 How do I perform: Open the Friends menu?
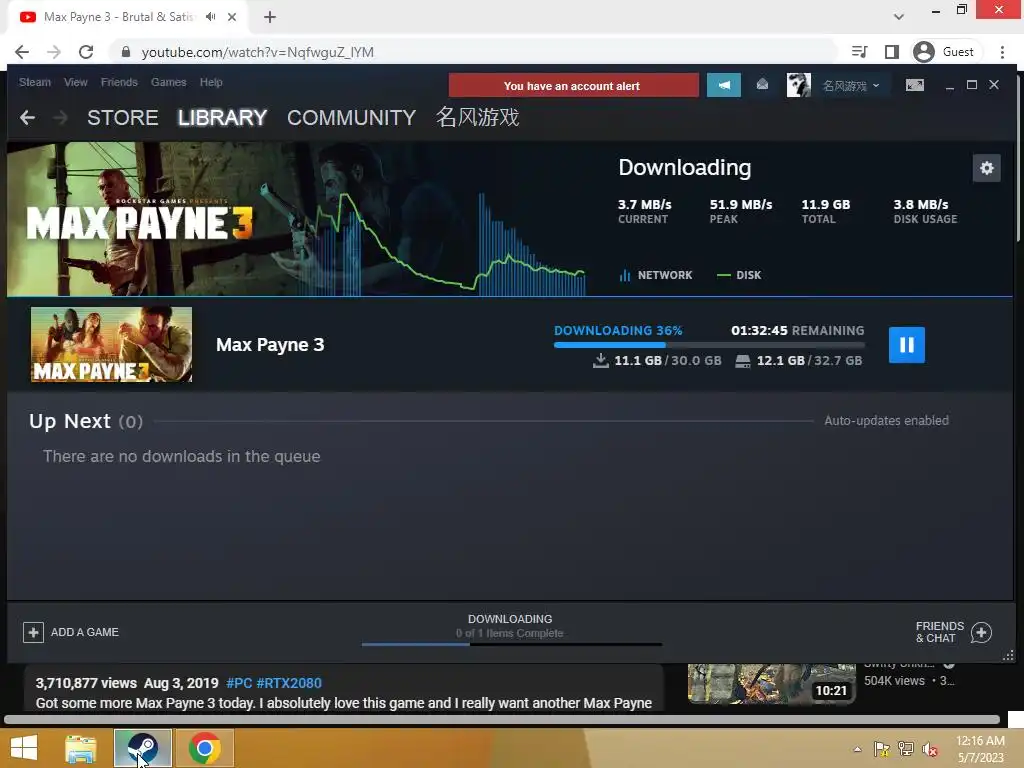pos(119,82)
